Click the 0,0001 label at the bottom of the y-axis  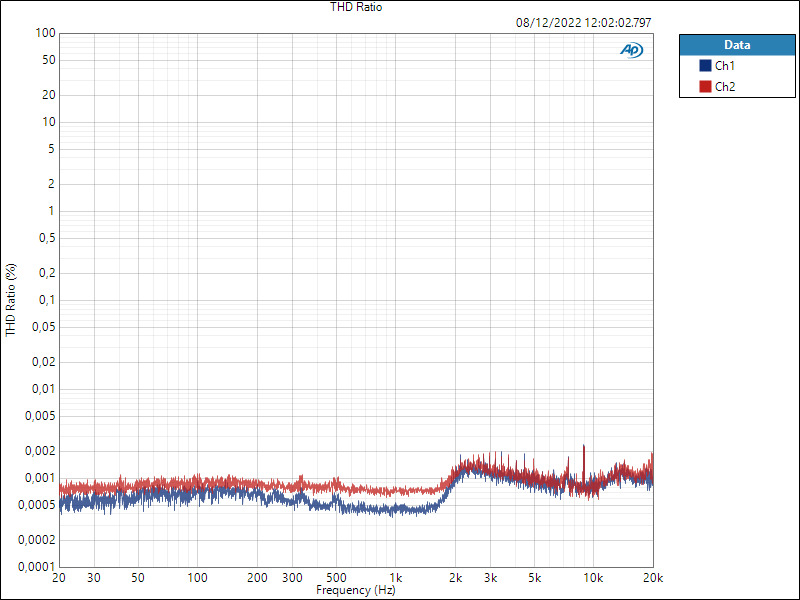[x=37, y=567]
